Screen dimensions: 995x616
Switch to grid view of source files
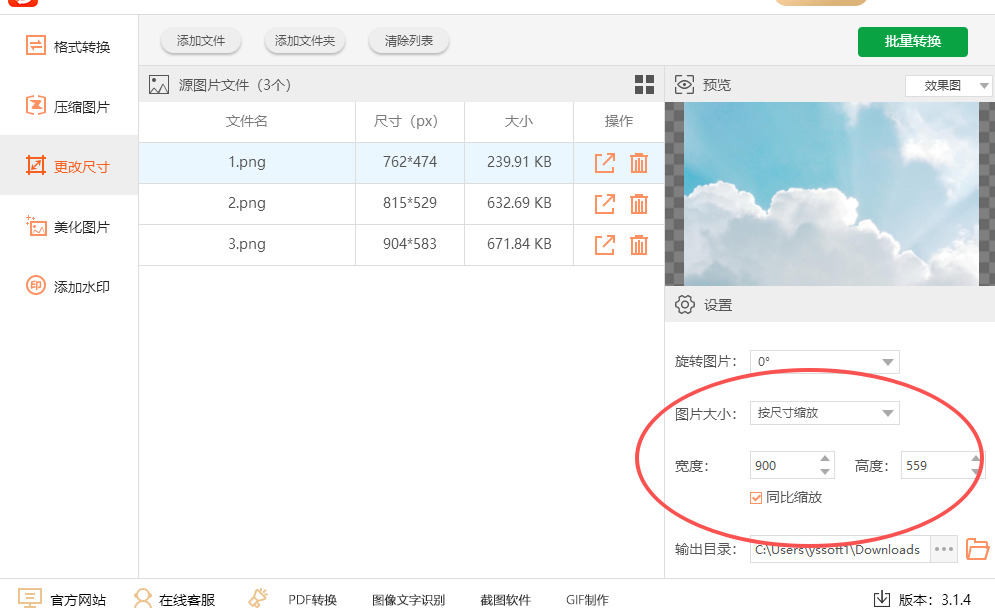tap(645, 85)
